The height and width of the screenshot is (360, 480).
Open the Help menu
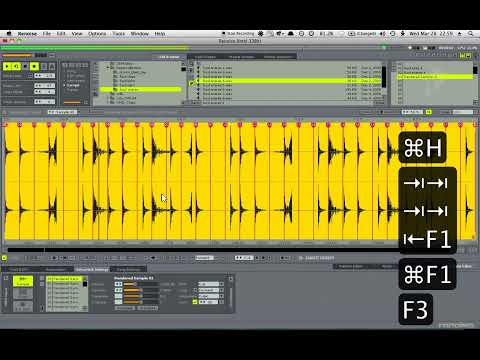coord(160,34)
